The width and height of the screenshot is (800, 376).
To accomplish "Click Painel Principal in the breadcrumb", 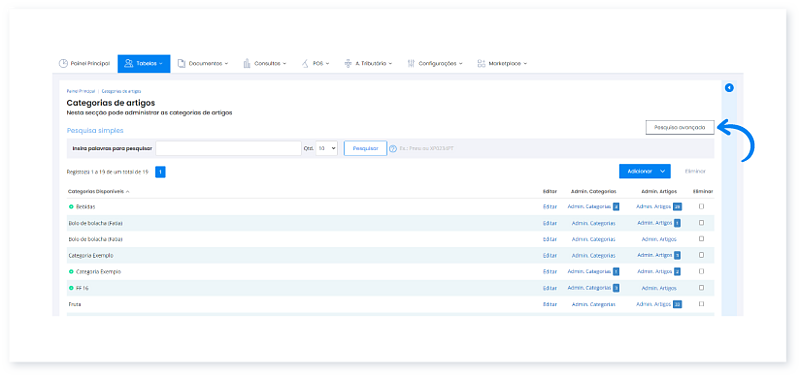I will 81,91.
